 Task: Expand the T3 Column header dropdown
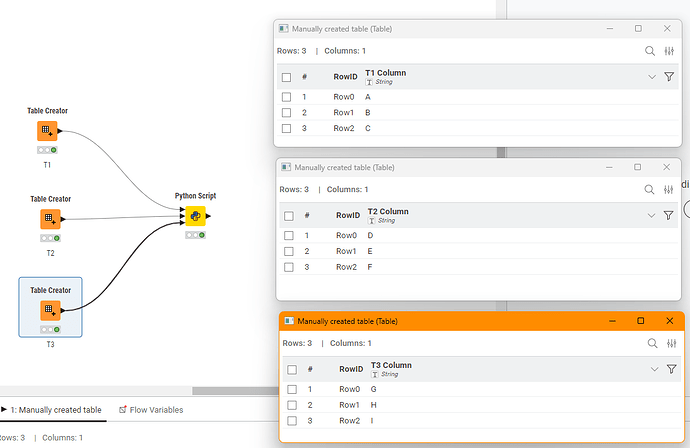654,369
